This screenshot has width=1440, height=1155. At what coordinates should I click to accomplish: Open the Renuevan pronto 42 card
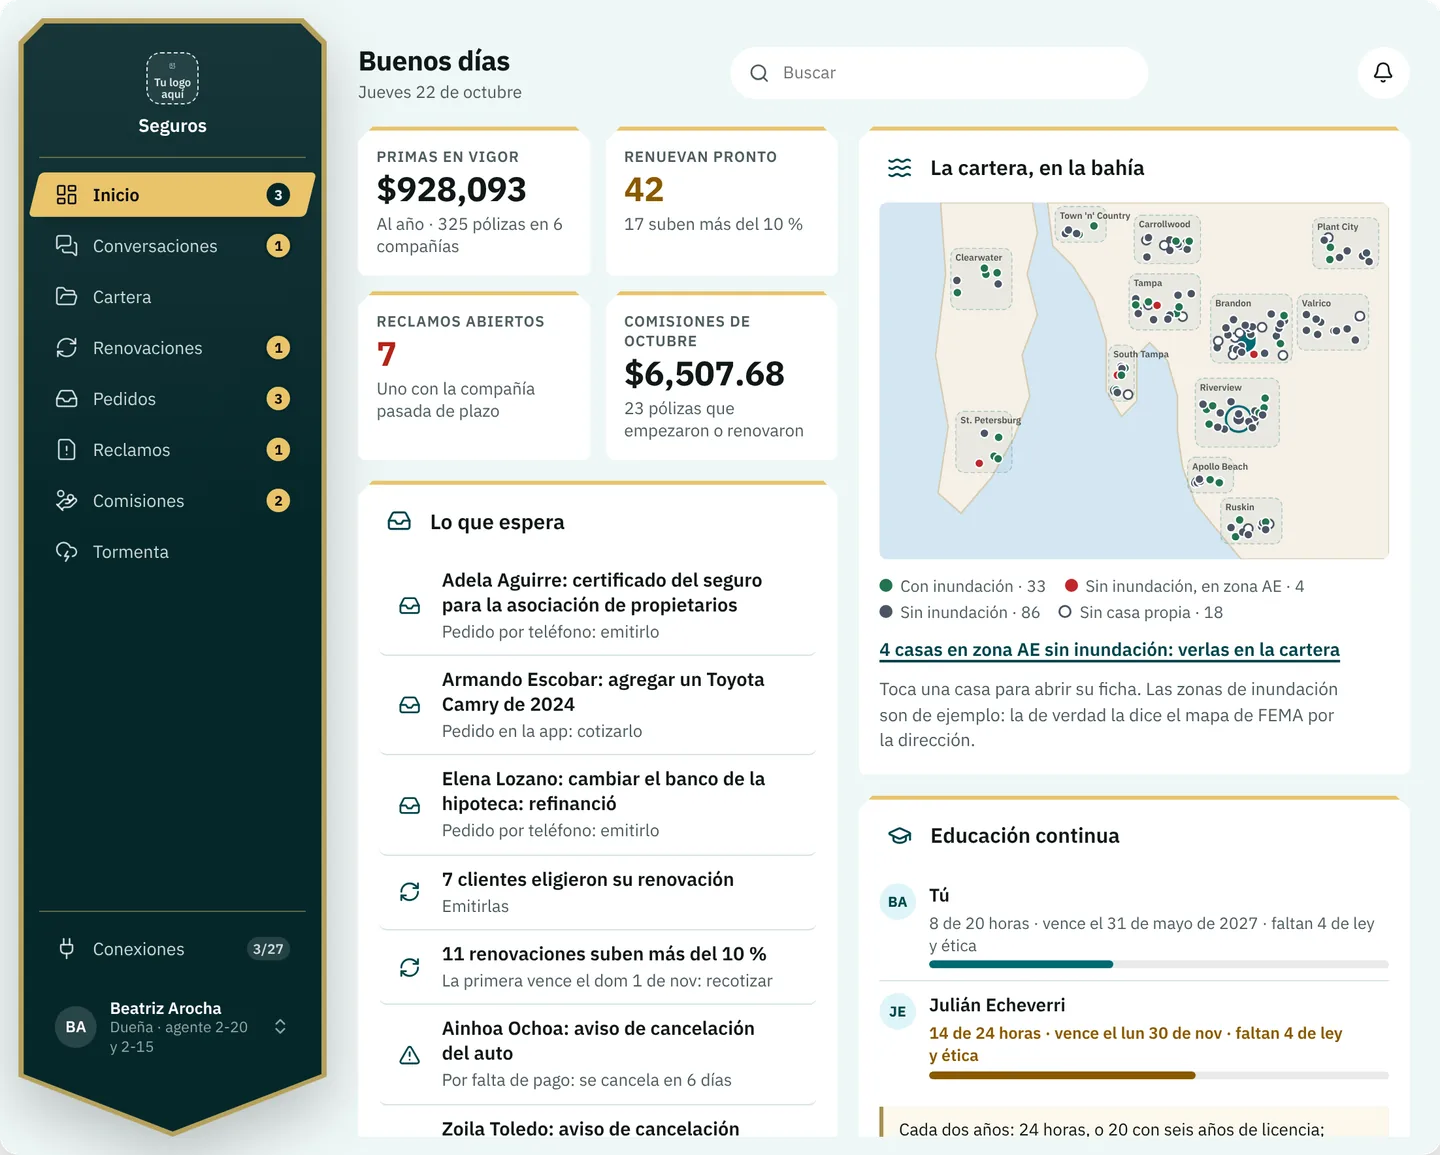pyautogui.click(x=722, y=202)
